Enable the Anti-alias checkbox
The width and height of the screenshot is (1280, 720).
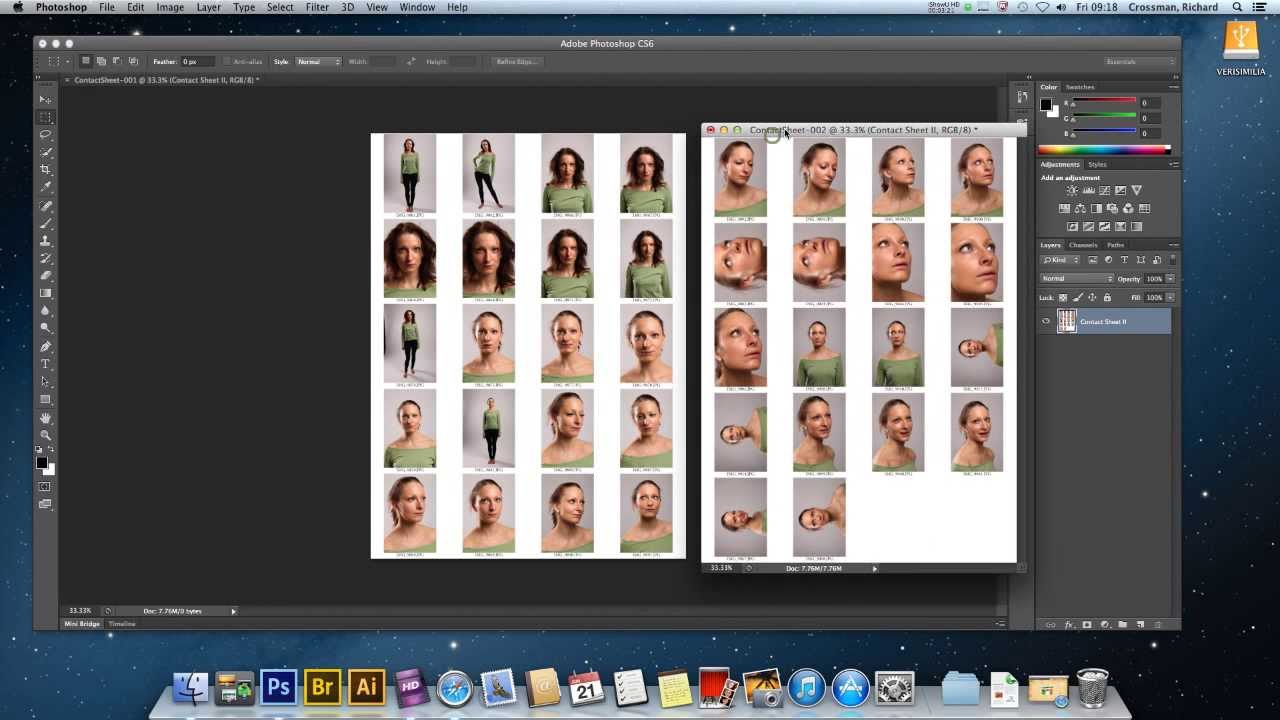pos(227,62)
